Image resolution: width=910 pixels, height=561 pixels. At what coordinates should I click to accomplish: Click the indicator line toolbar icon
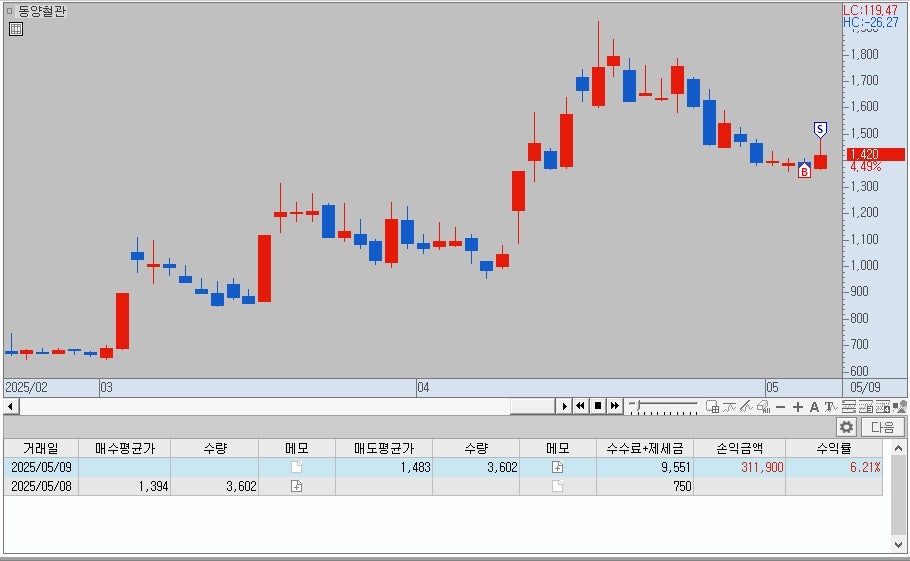tap(729, 407)
